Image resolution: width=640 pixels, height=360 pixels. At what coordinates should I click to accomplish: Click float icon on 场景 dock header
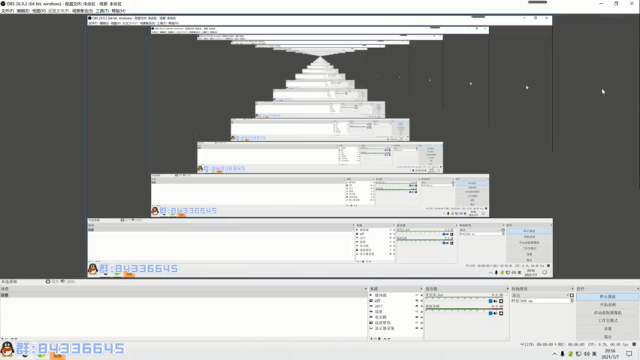365,289
